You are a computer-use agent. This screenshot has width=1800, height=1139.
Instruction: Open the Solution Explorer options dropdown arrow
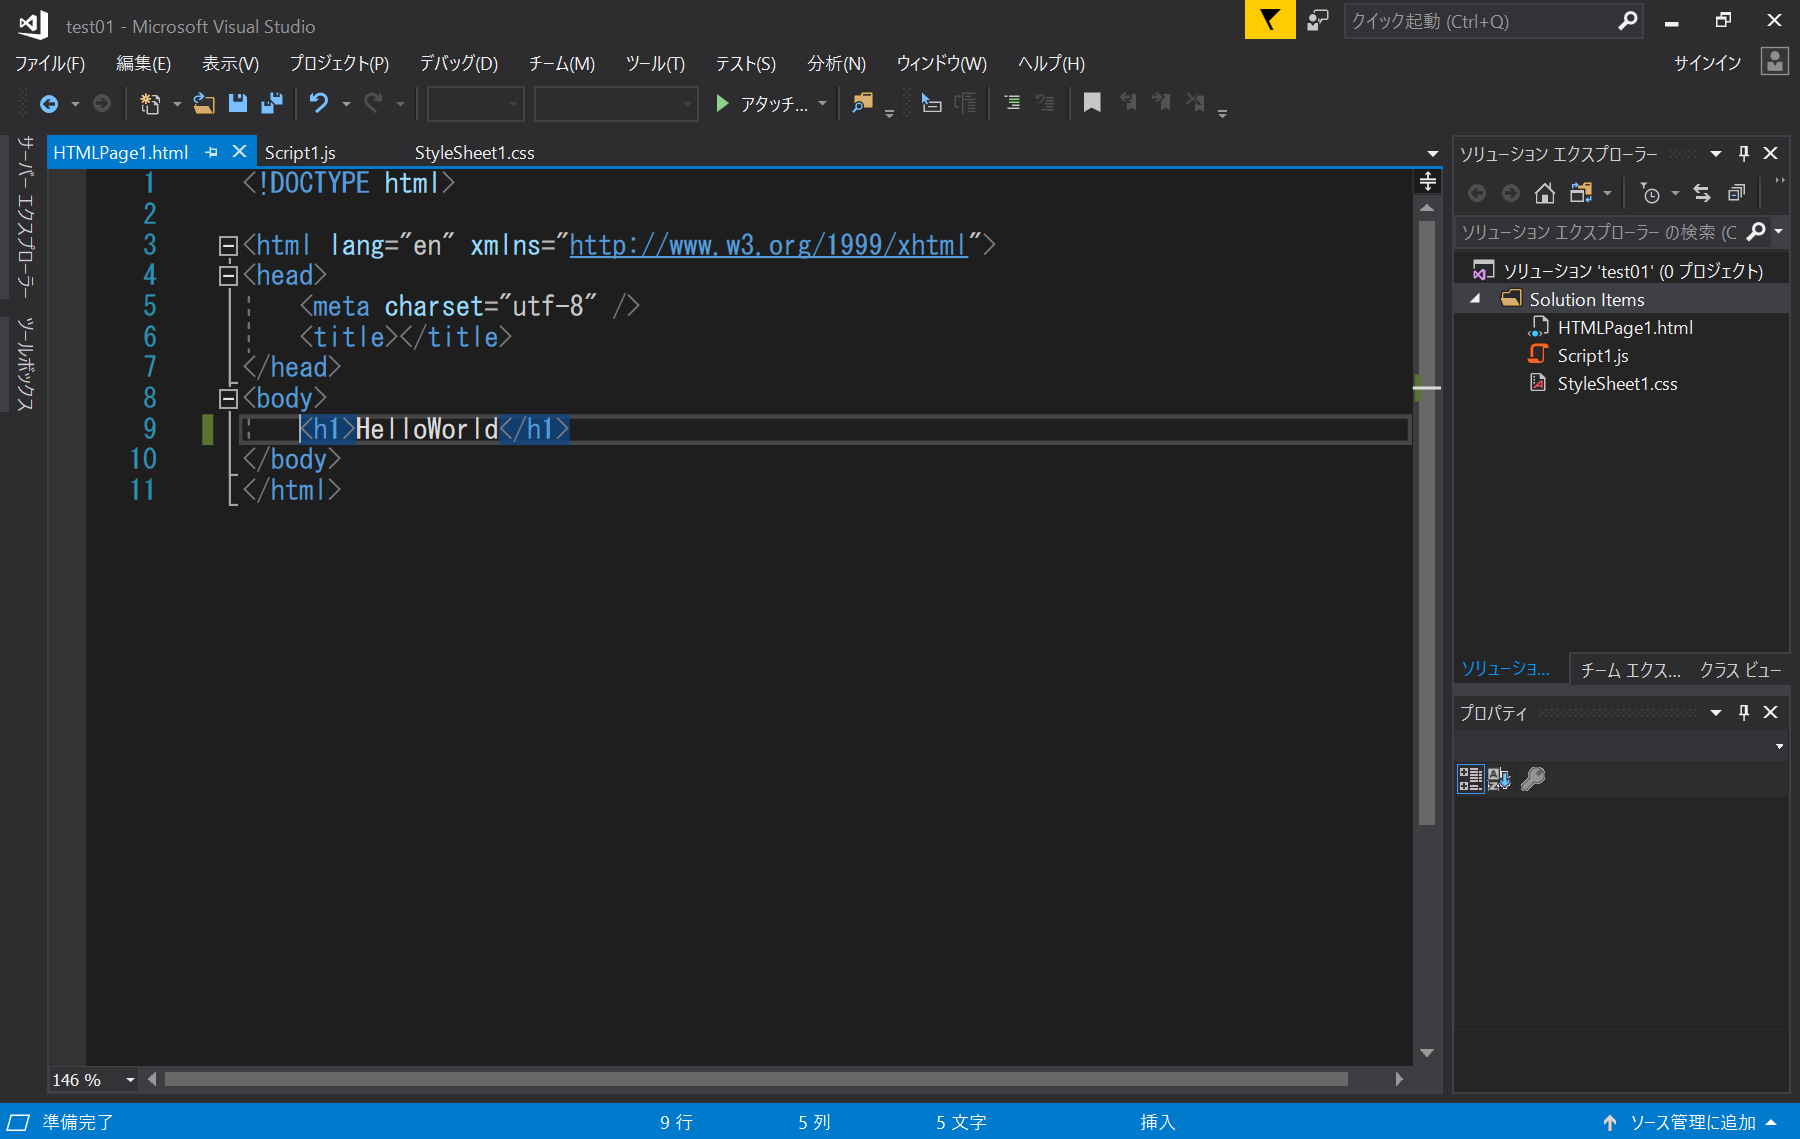coord(1716,153)
